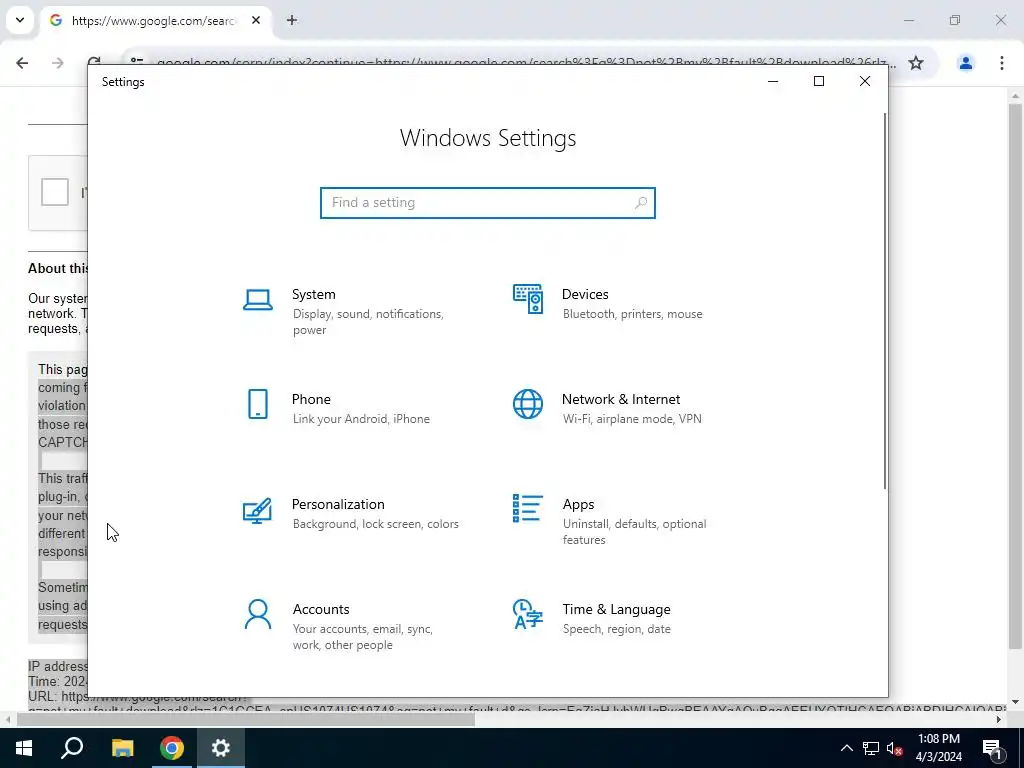This screenshot has width=1024, height=768.
Task: Click 'Bluetooth, printers, mouse' description
Action: 633,314
